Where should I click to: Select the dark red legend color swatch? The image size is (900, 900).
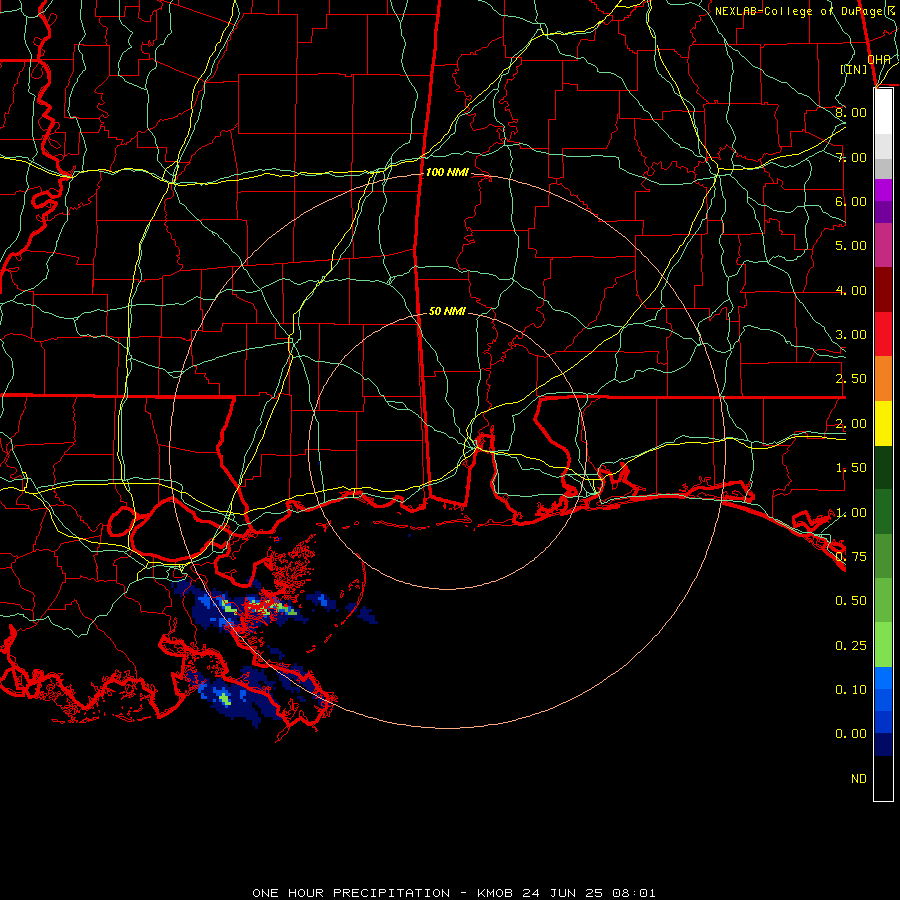point(883,290)
